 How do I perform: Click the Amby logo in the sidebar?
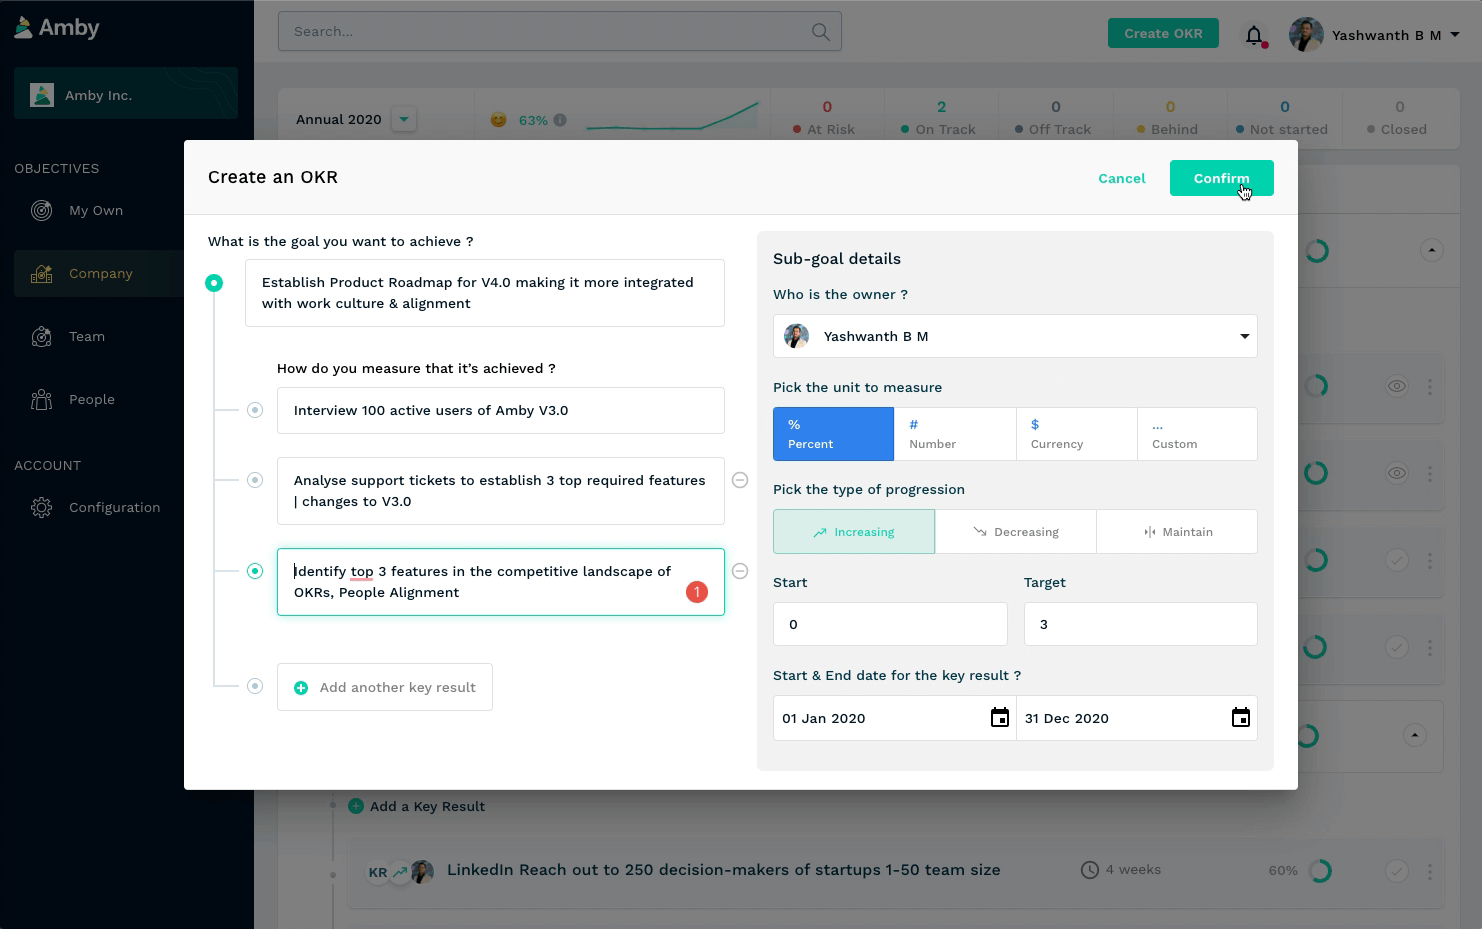click(x=57, y=28)
